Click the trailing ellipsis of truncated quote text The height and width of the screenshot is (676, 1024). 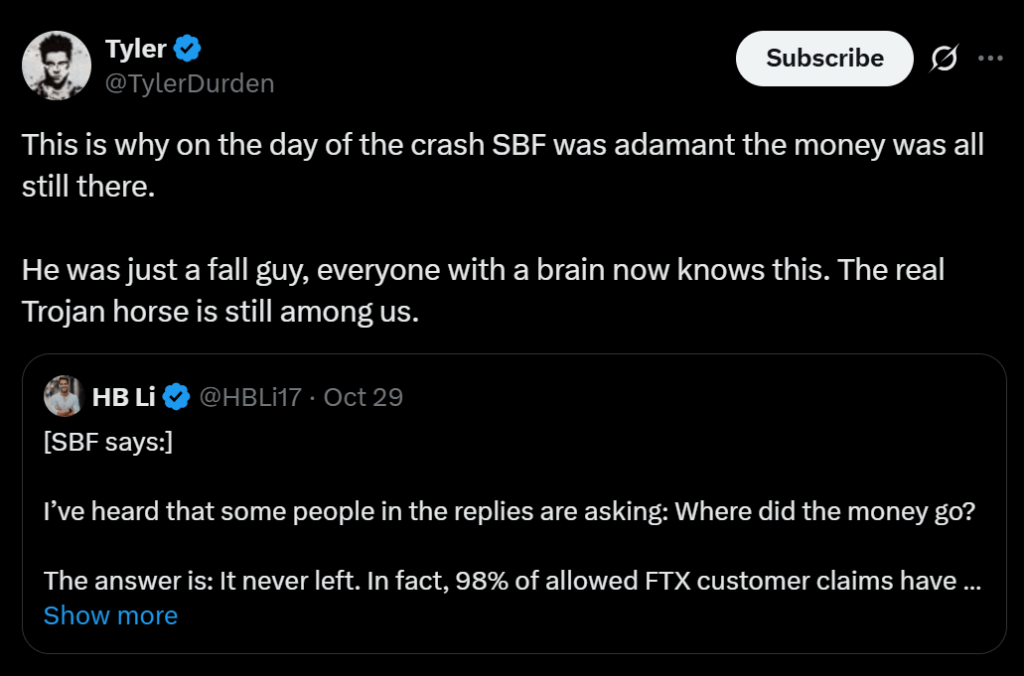click(x=970, y=581)
